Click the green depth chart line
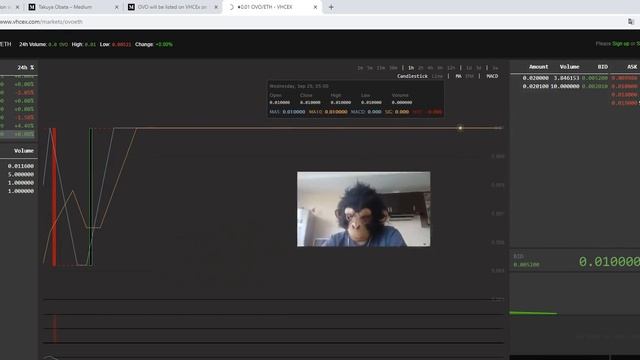 click(533, 313)
